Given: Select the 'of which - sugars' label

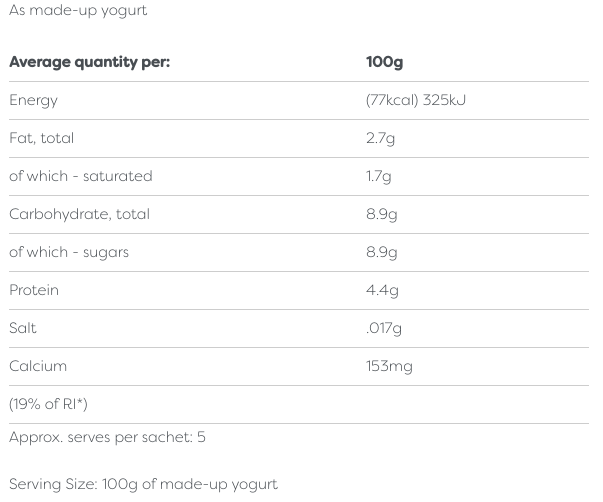Looking at the screenshot, I should point(69,252).
